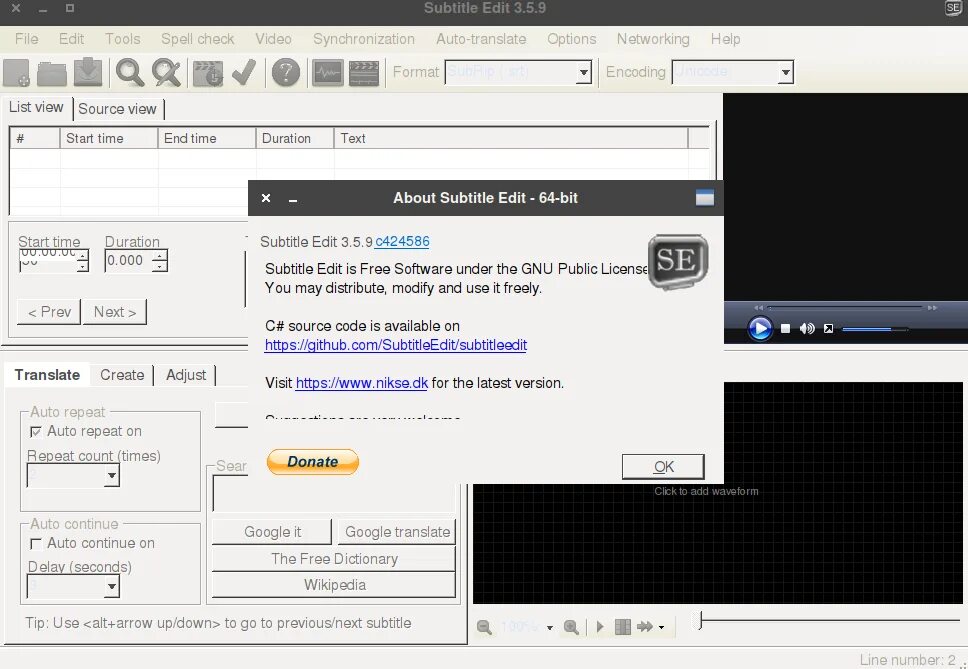This screenshot has width=968, height=669.
Task: Play the video with blue play button
Action: click(x=760, y=328)
